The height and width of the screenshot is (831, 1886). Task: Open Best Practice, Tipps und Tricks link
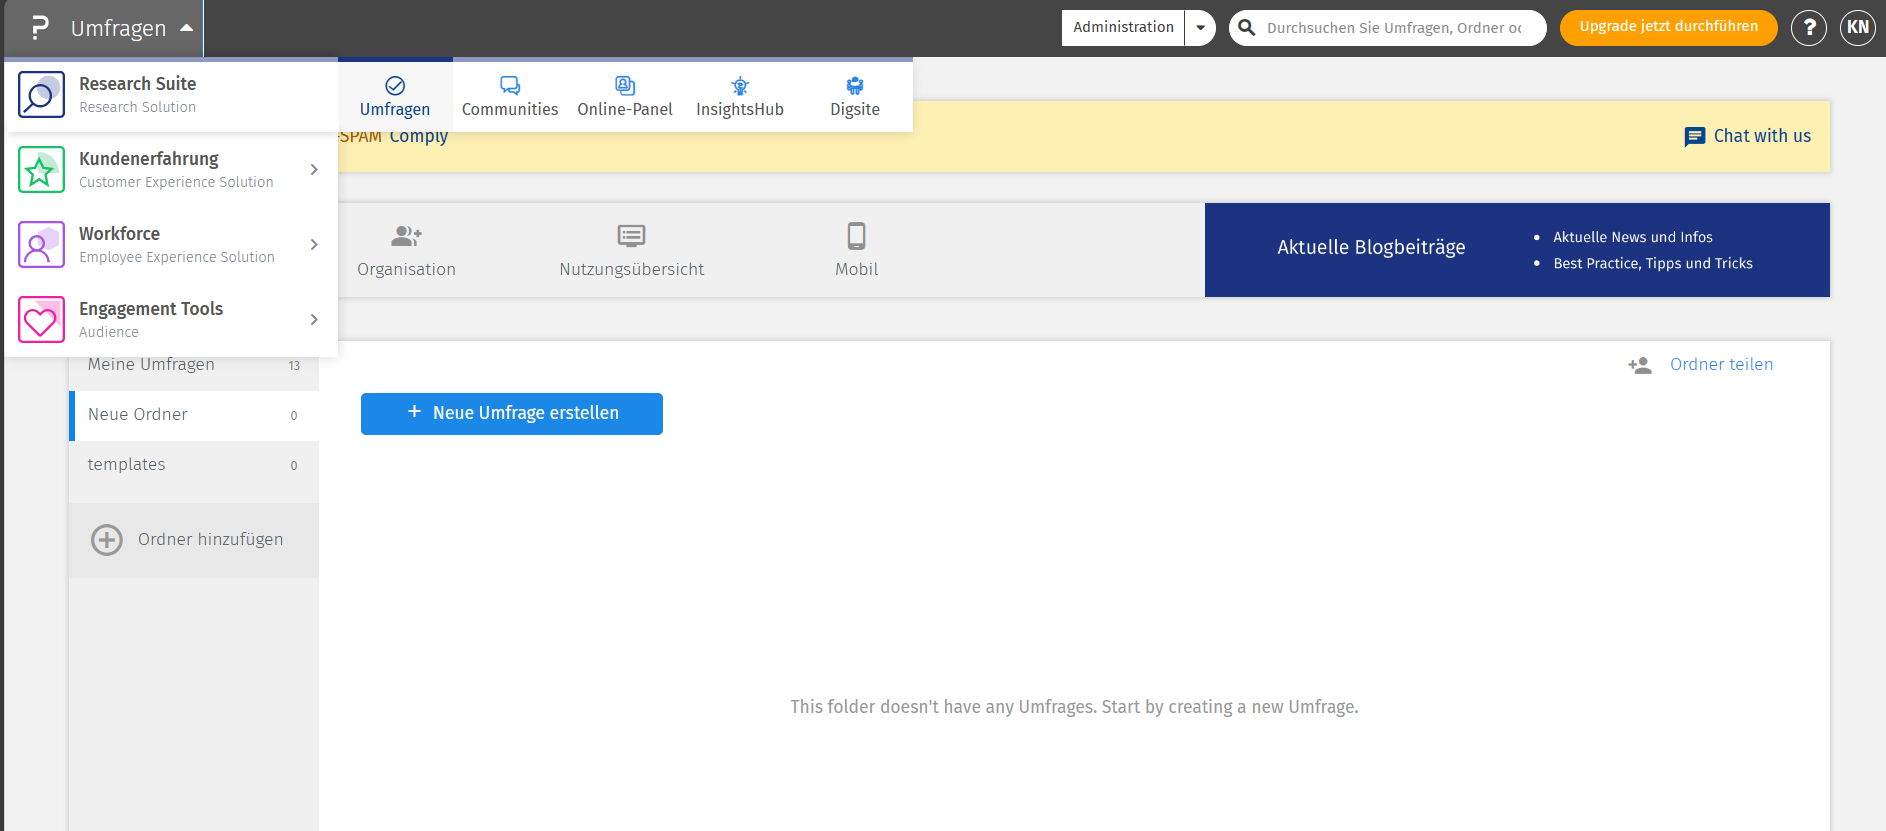tap(1653, 263)
